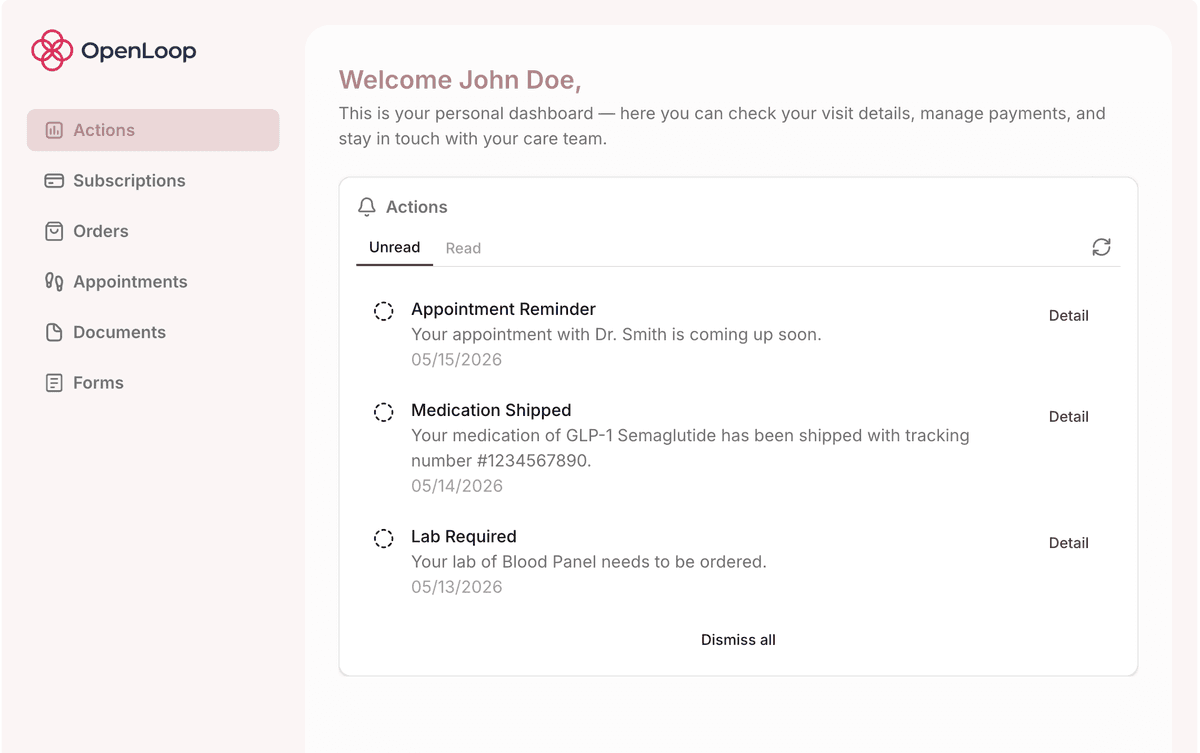
Task: Click the OpenLoop brand name
Action: [x=139, y=51]
